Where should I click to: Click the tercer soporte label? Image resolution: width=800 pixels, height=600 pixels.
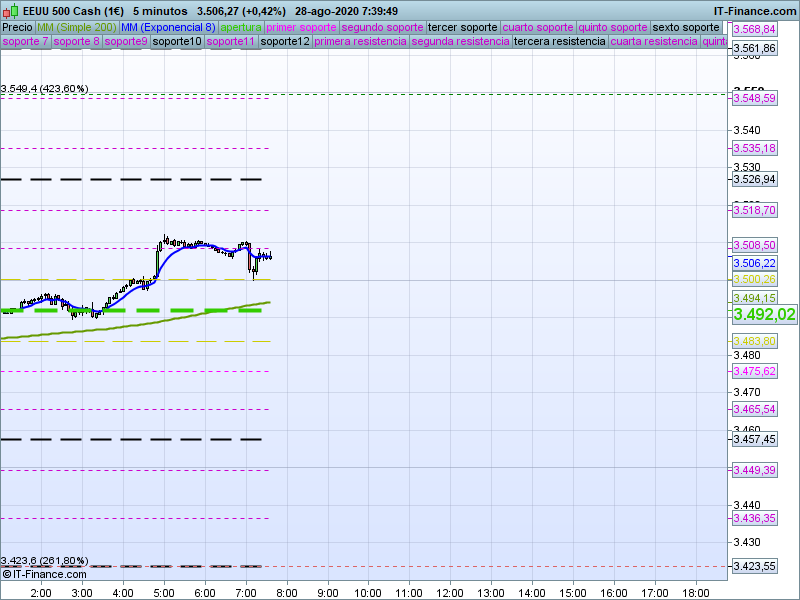coord(462,27)
